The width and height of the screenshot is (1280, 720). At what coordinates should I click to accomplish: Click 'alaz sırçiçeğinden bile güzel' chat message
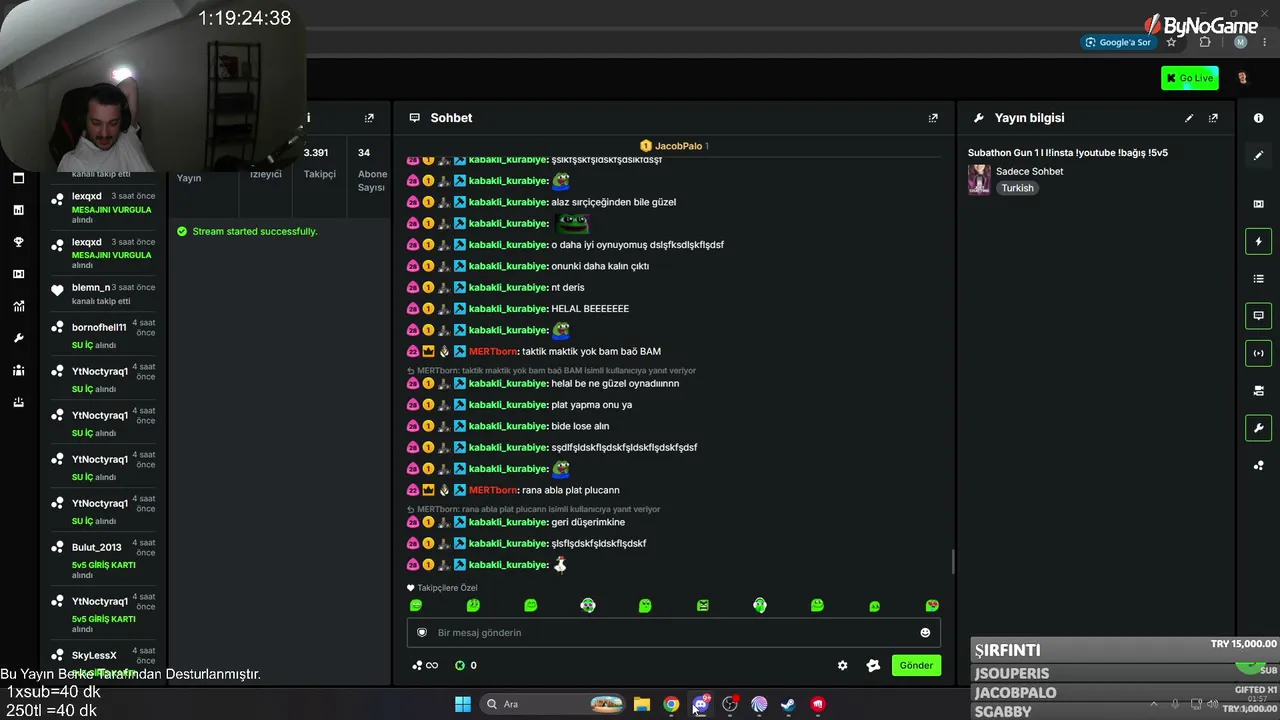click(x=613, y=202)
